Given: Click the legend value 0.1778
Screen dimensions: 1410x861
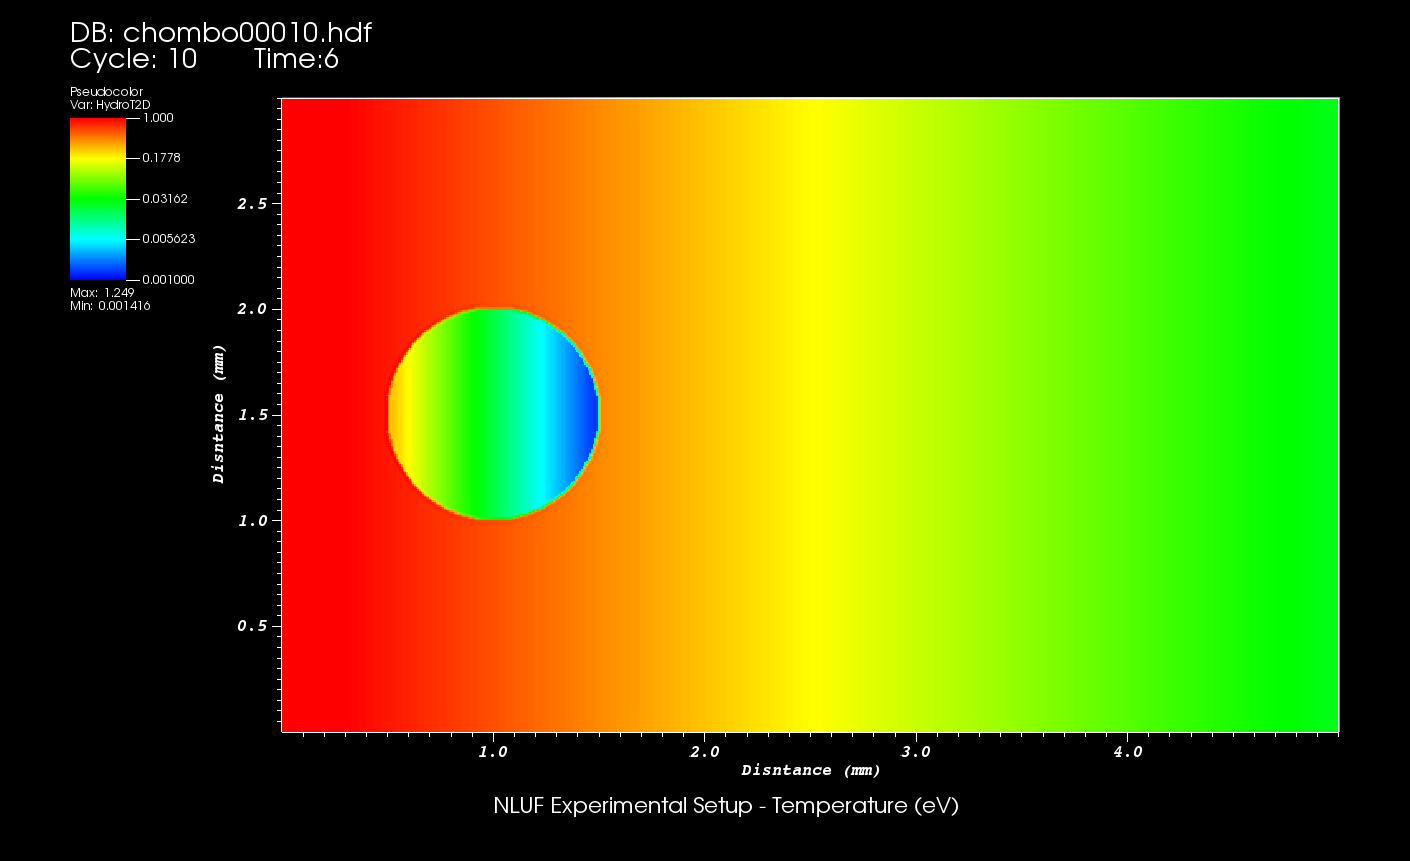Looking at the screenshot, I should pos(161,158).
